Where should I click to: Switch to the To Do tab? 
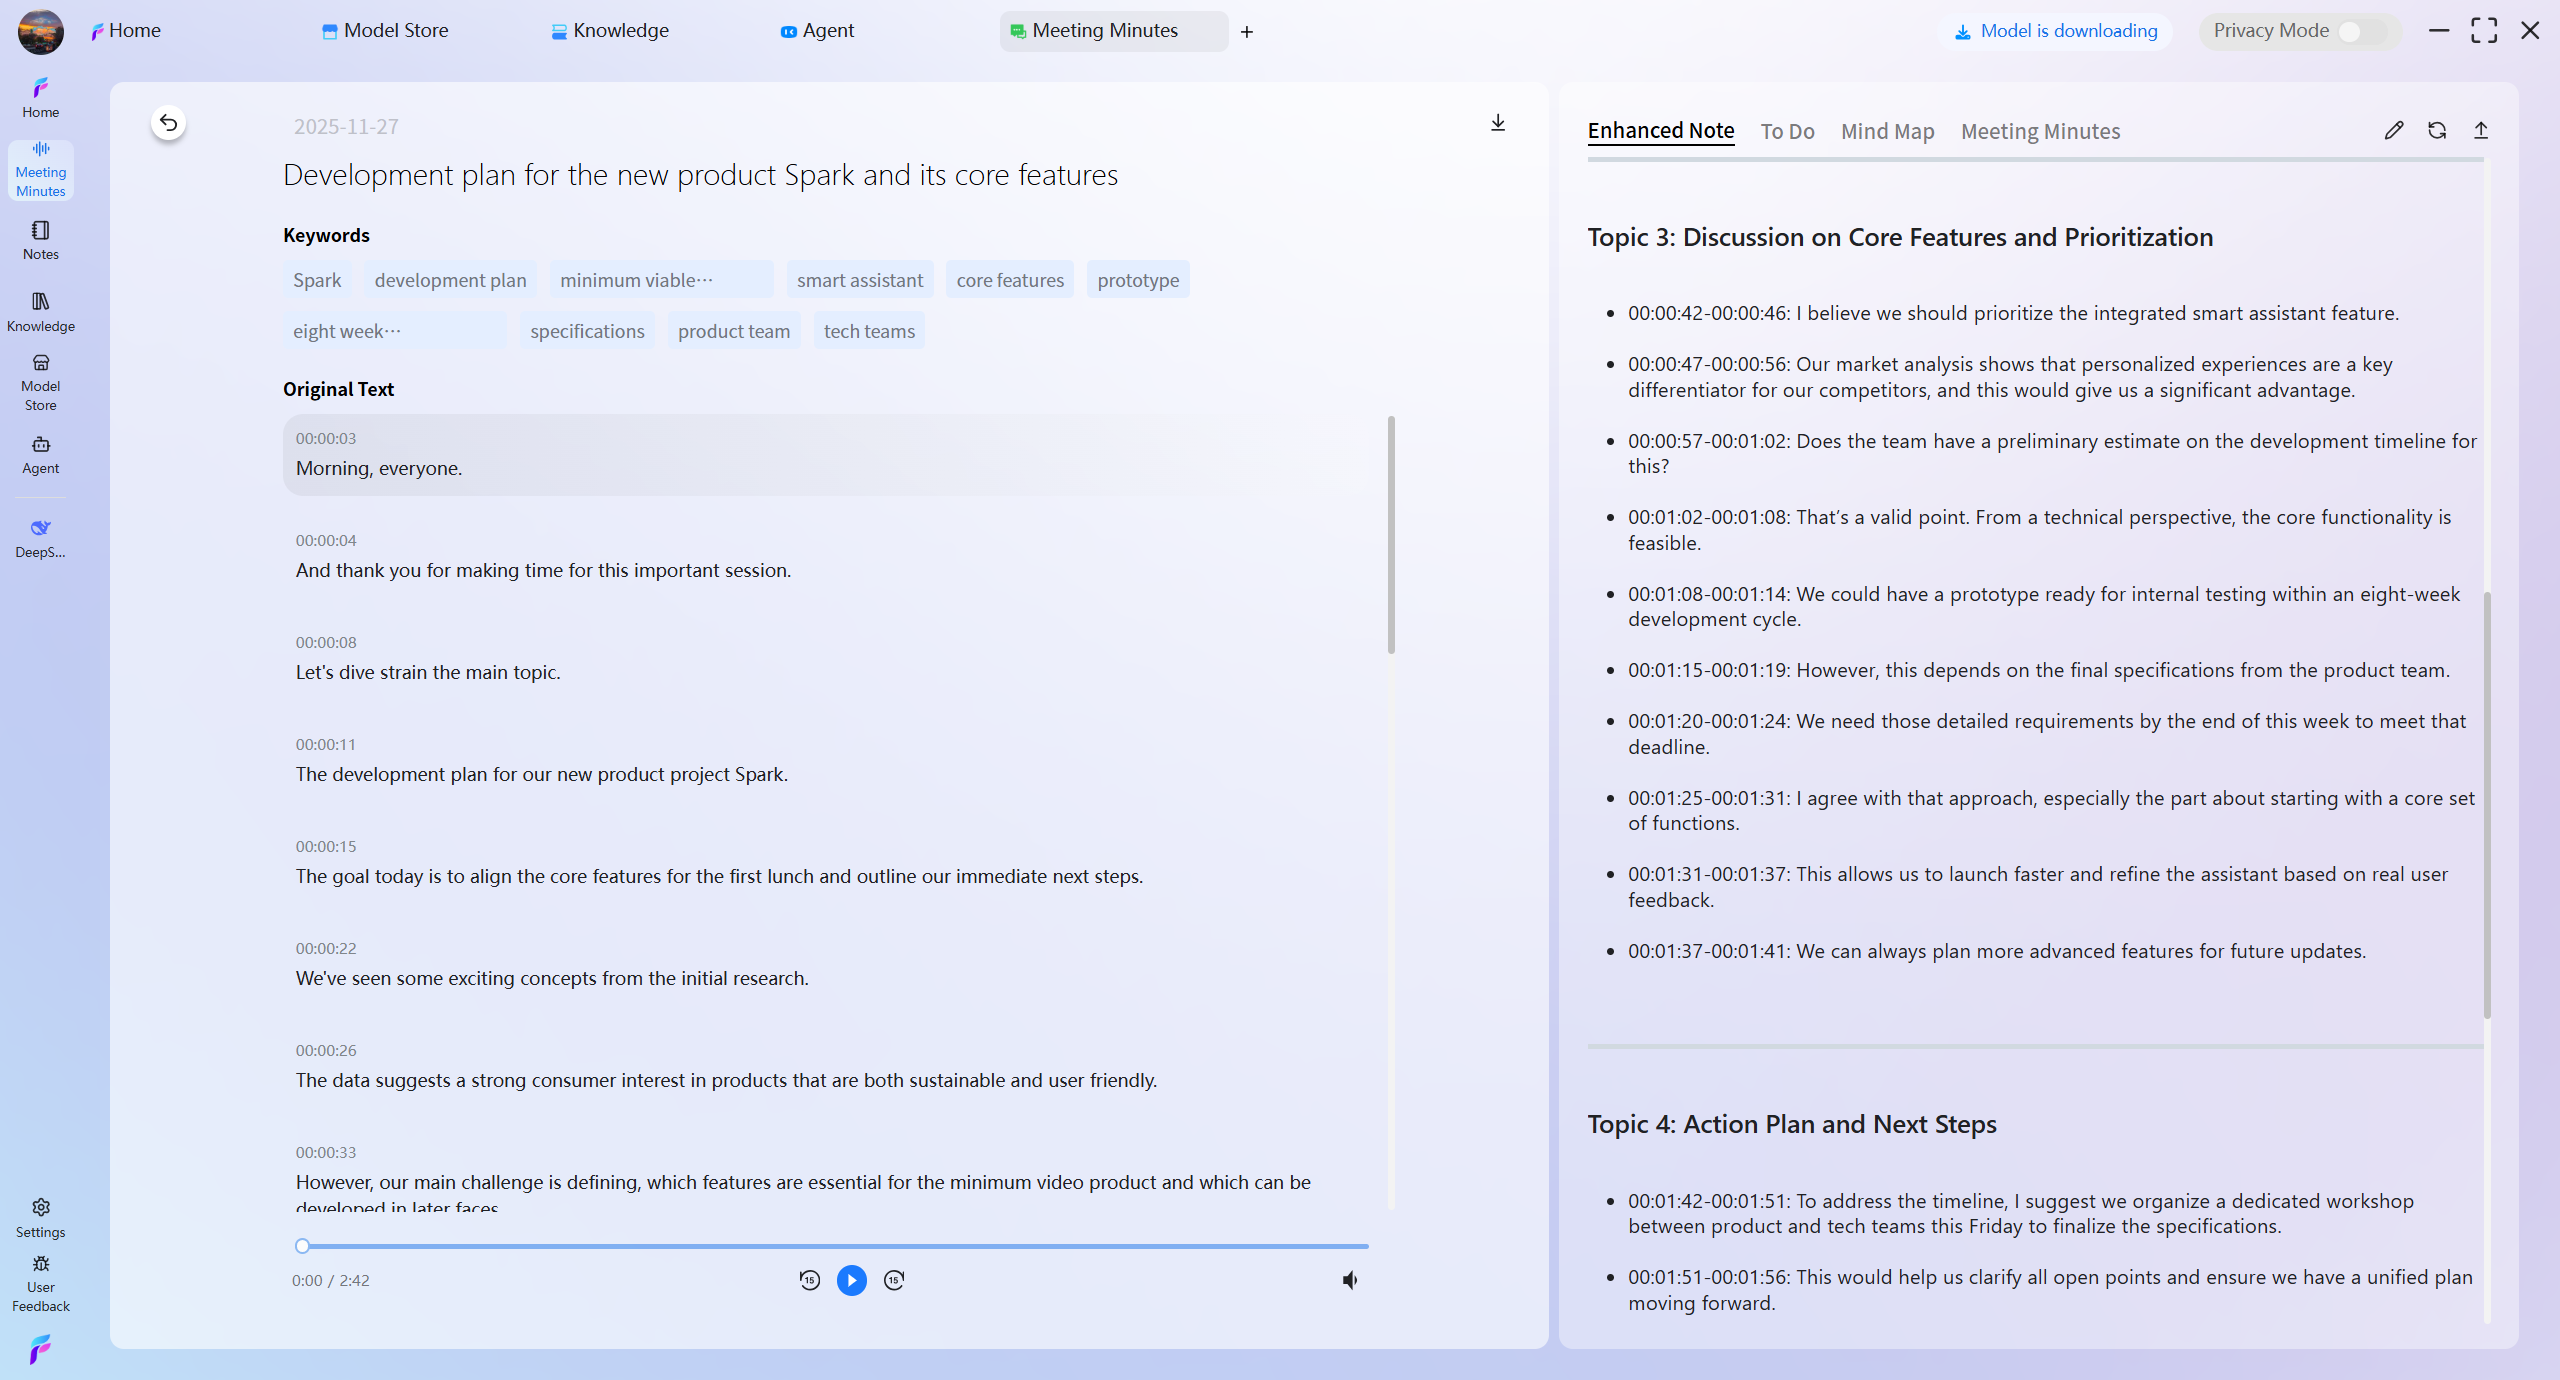1787,131
